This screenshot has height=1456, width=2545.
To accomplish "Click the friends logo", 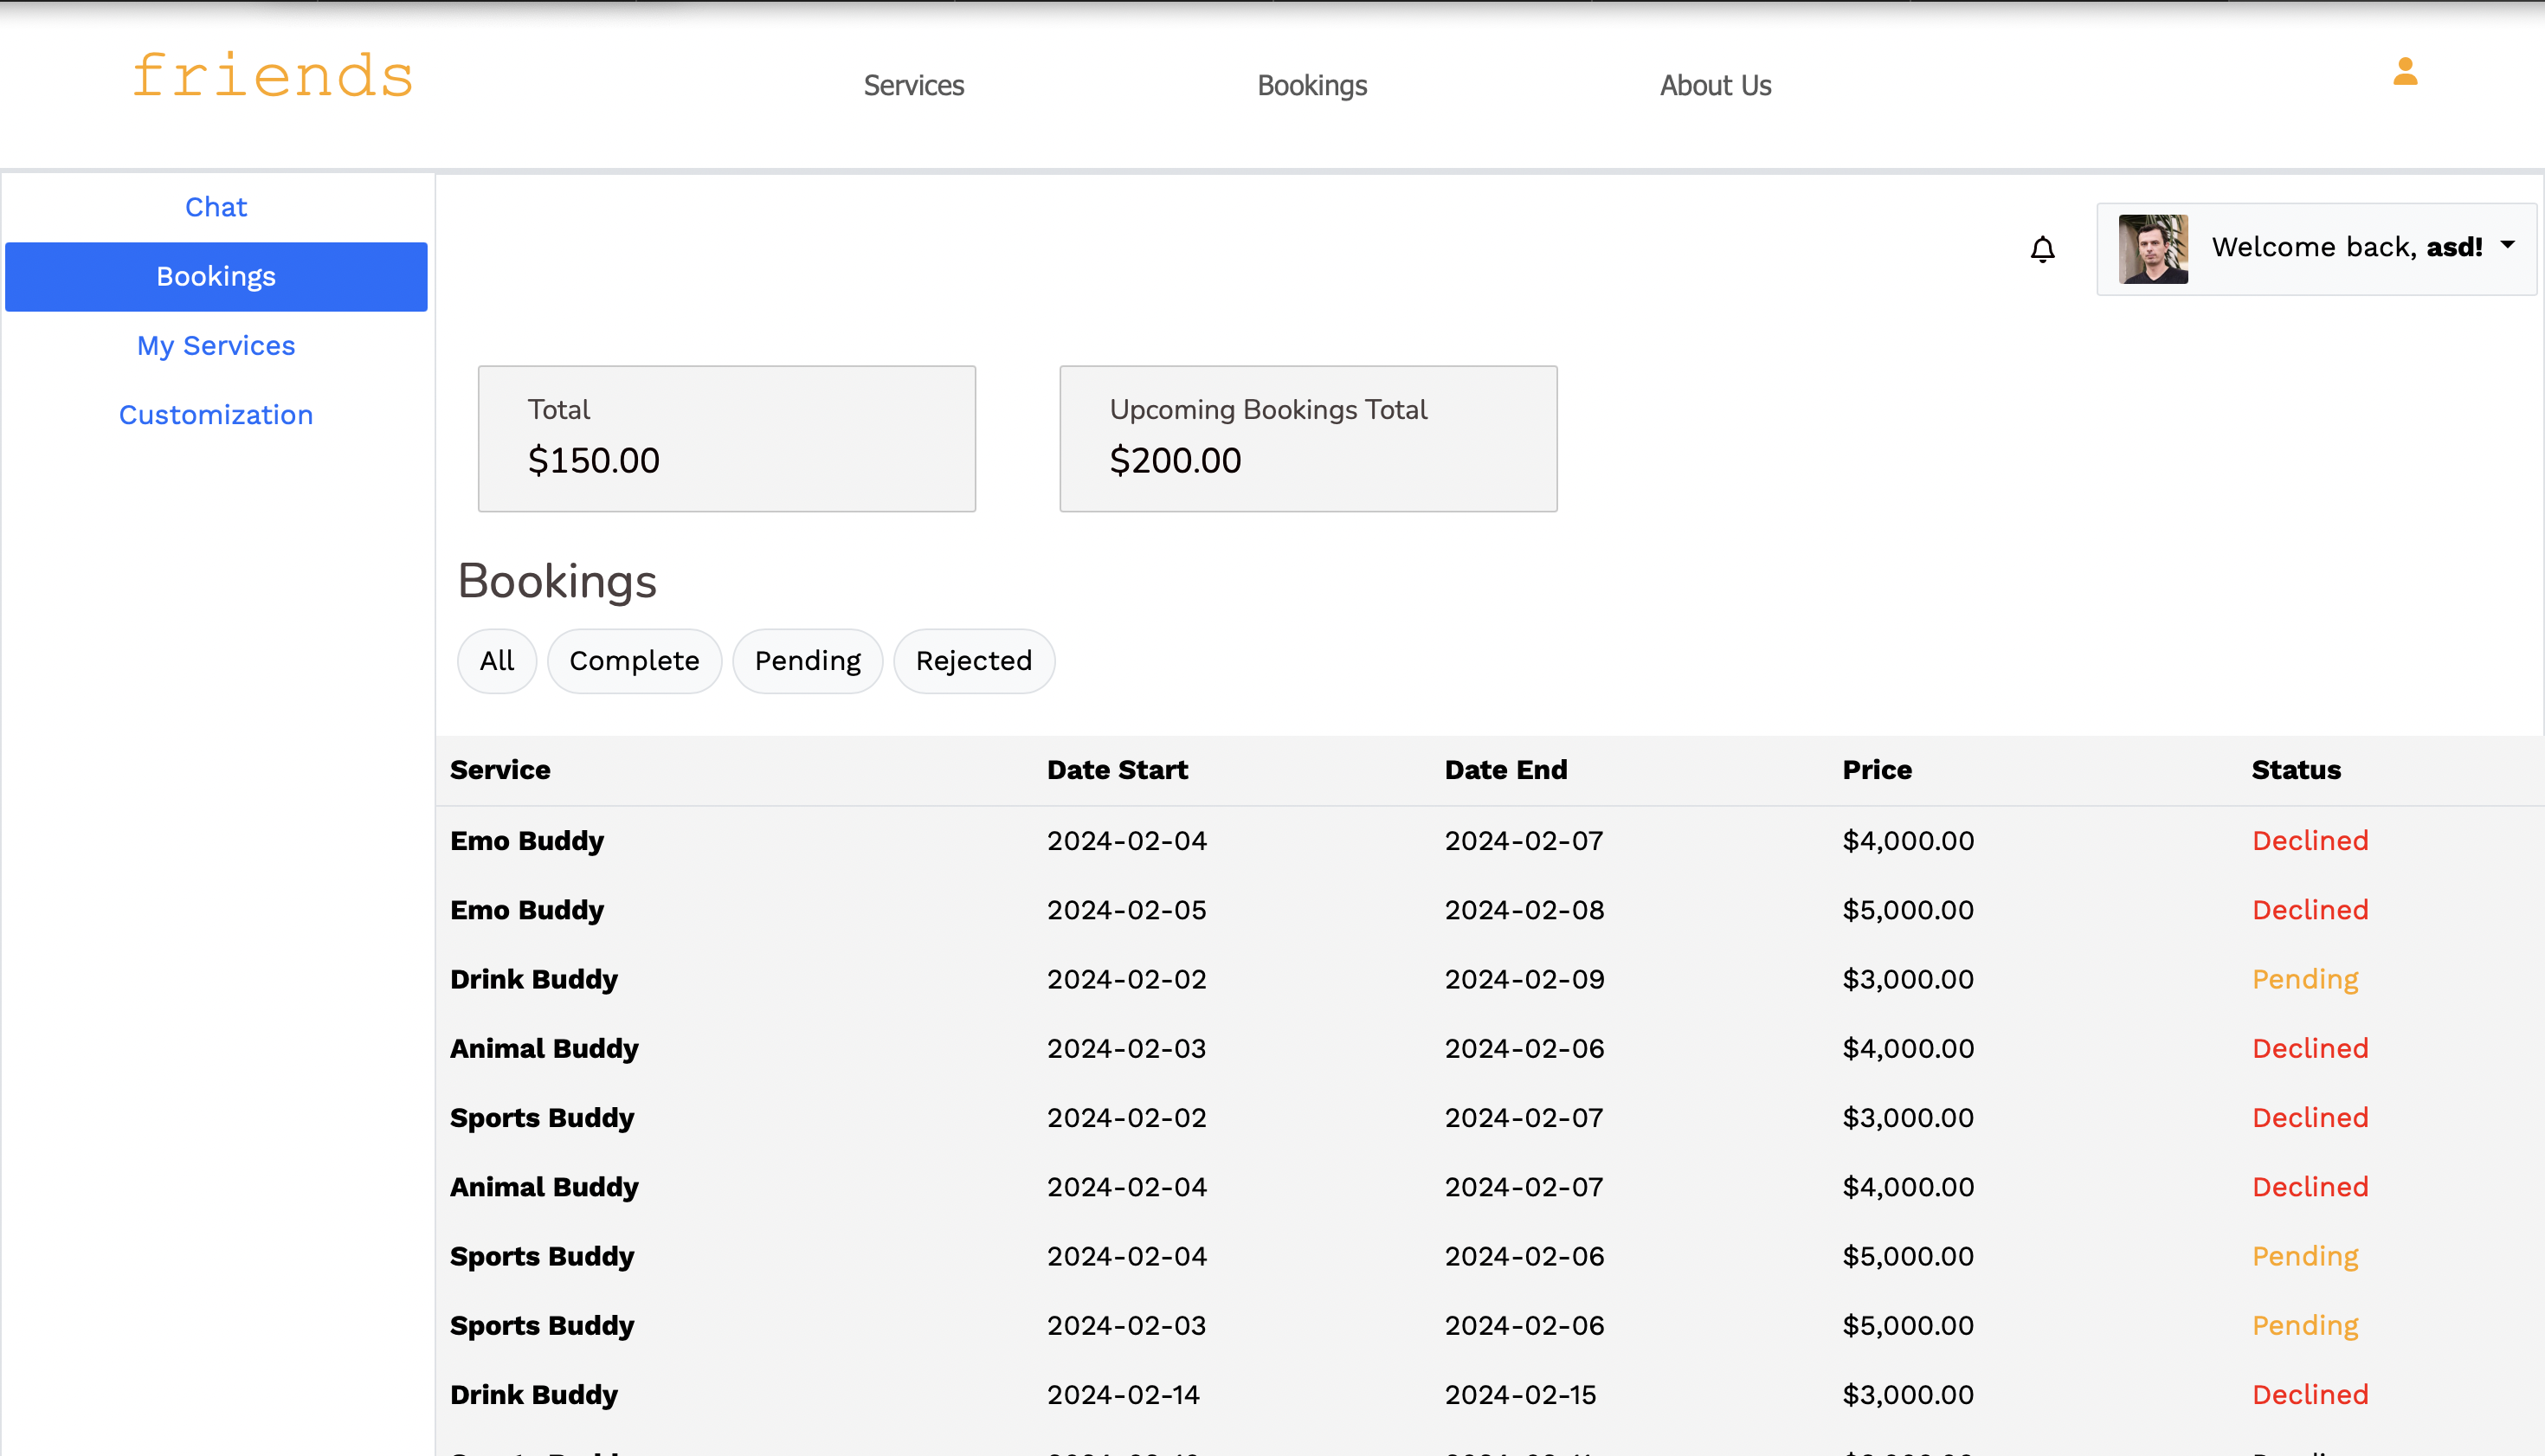I will click(x=273, y=76).
